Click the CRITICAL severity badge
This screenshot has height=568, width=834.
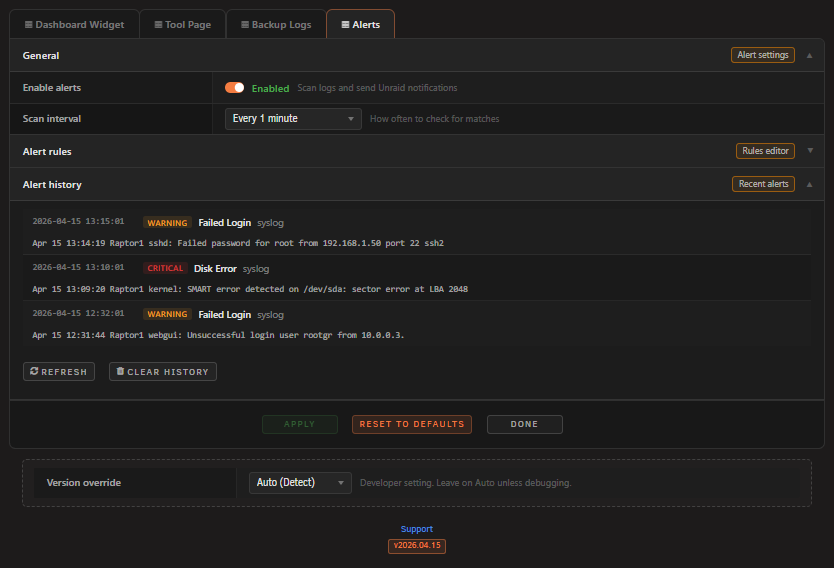click(165, 269)
